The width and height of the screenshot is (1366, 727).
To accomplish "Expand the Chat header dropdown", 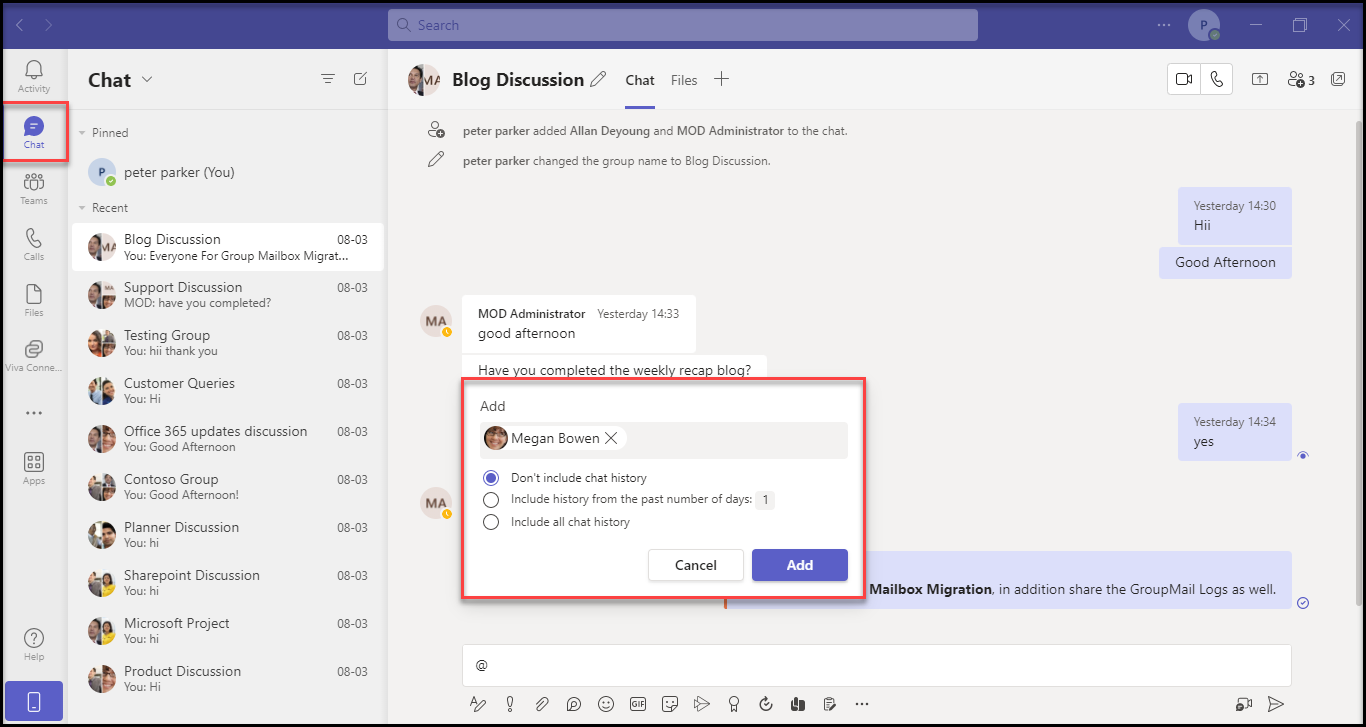I will [147, 80].
